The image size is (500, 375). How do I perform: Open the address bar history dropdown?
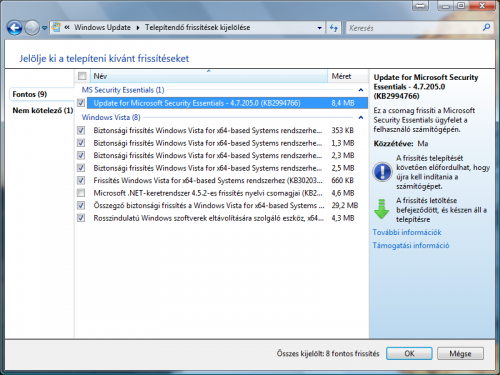click(319, 28)
